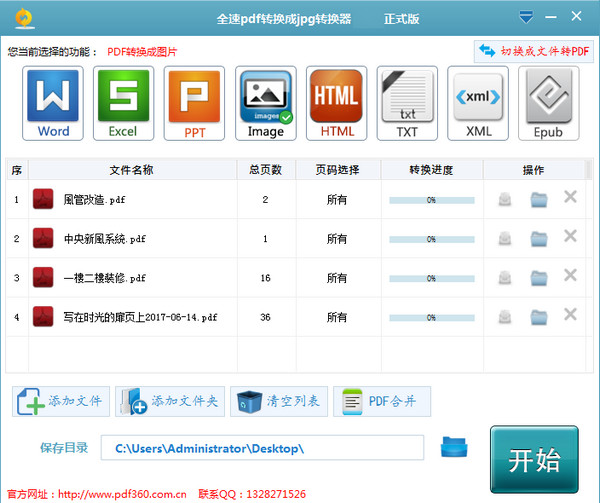Click page selection 所有 for 一樓二樓裝修.pdf

[x=337, y=278]
